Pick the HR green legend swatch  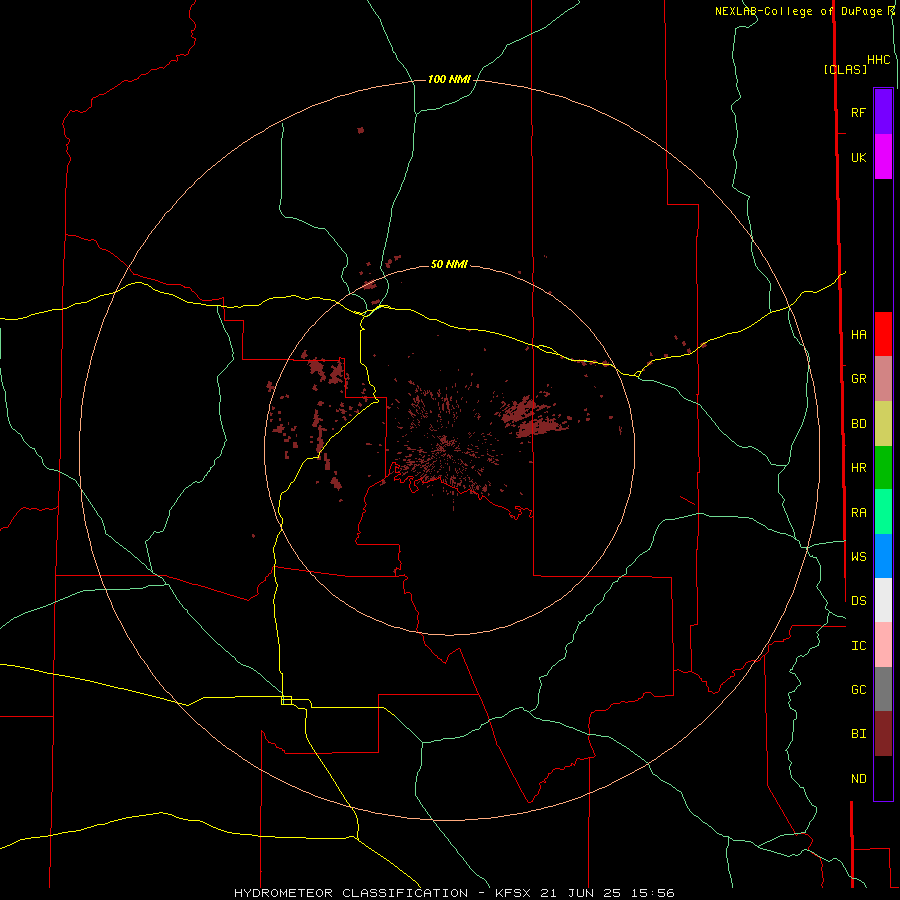tap(883, 468)
